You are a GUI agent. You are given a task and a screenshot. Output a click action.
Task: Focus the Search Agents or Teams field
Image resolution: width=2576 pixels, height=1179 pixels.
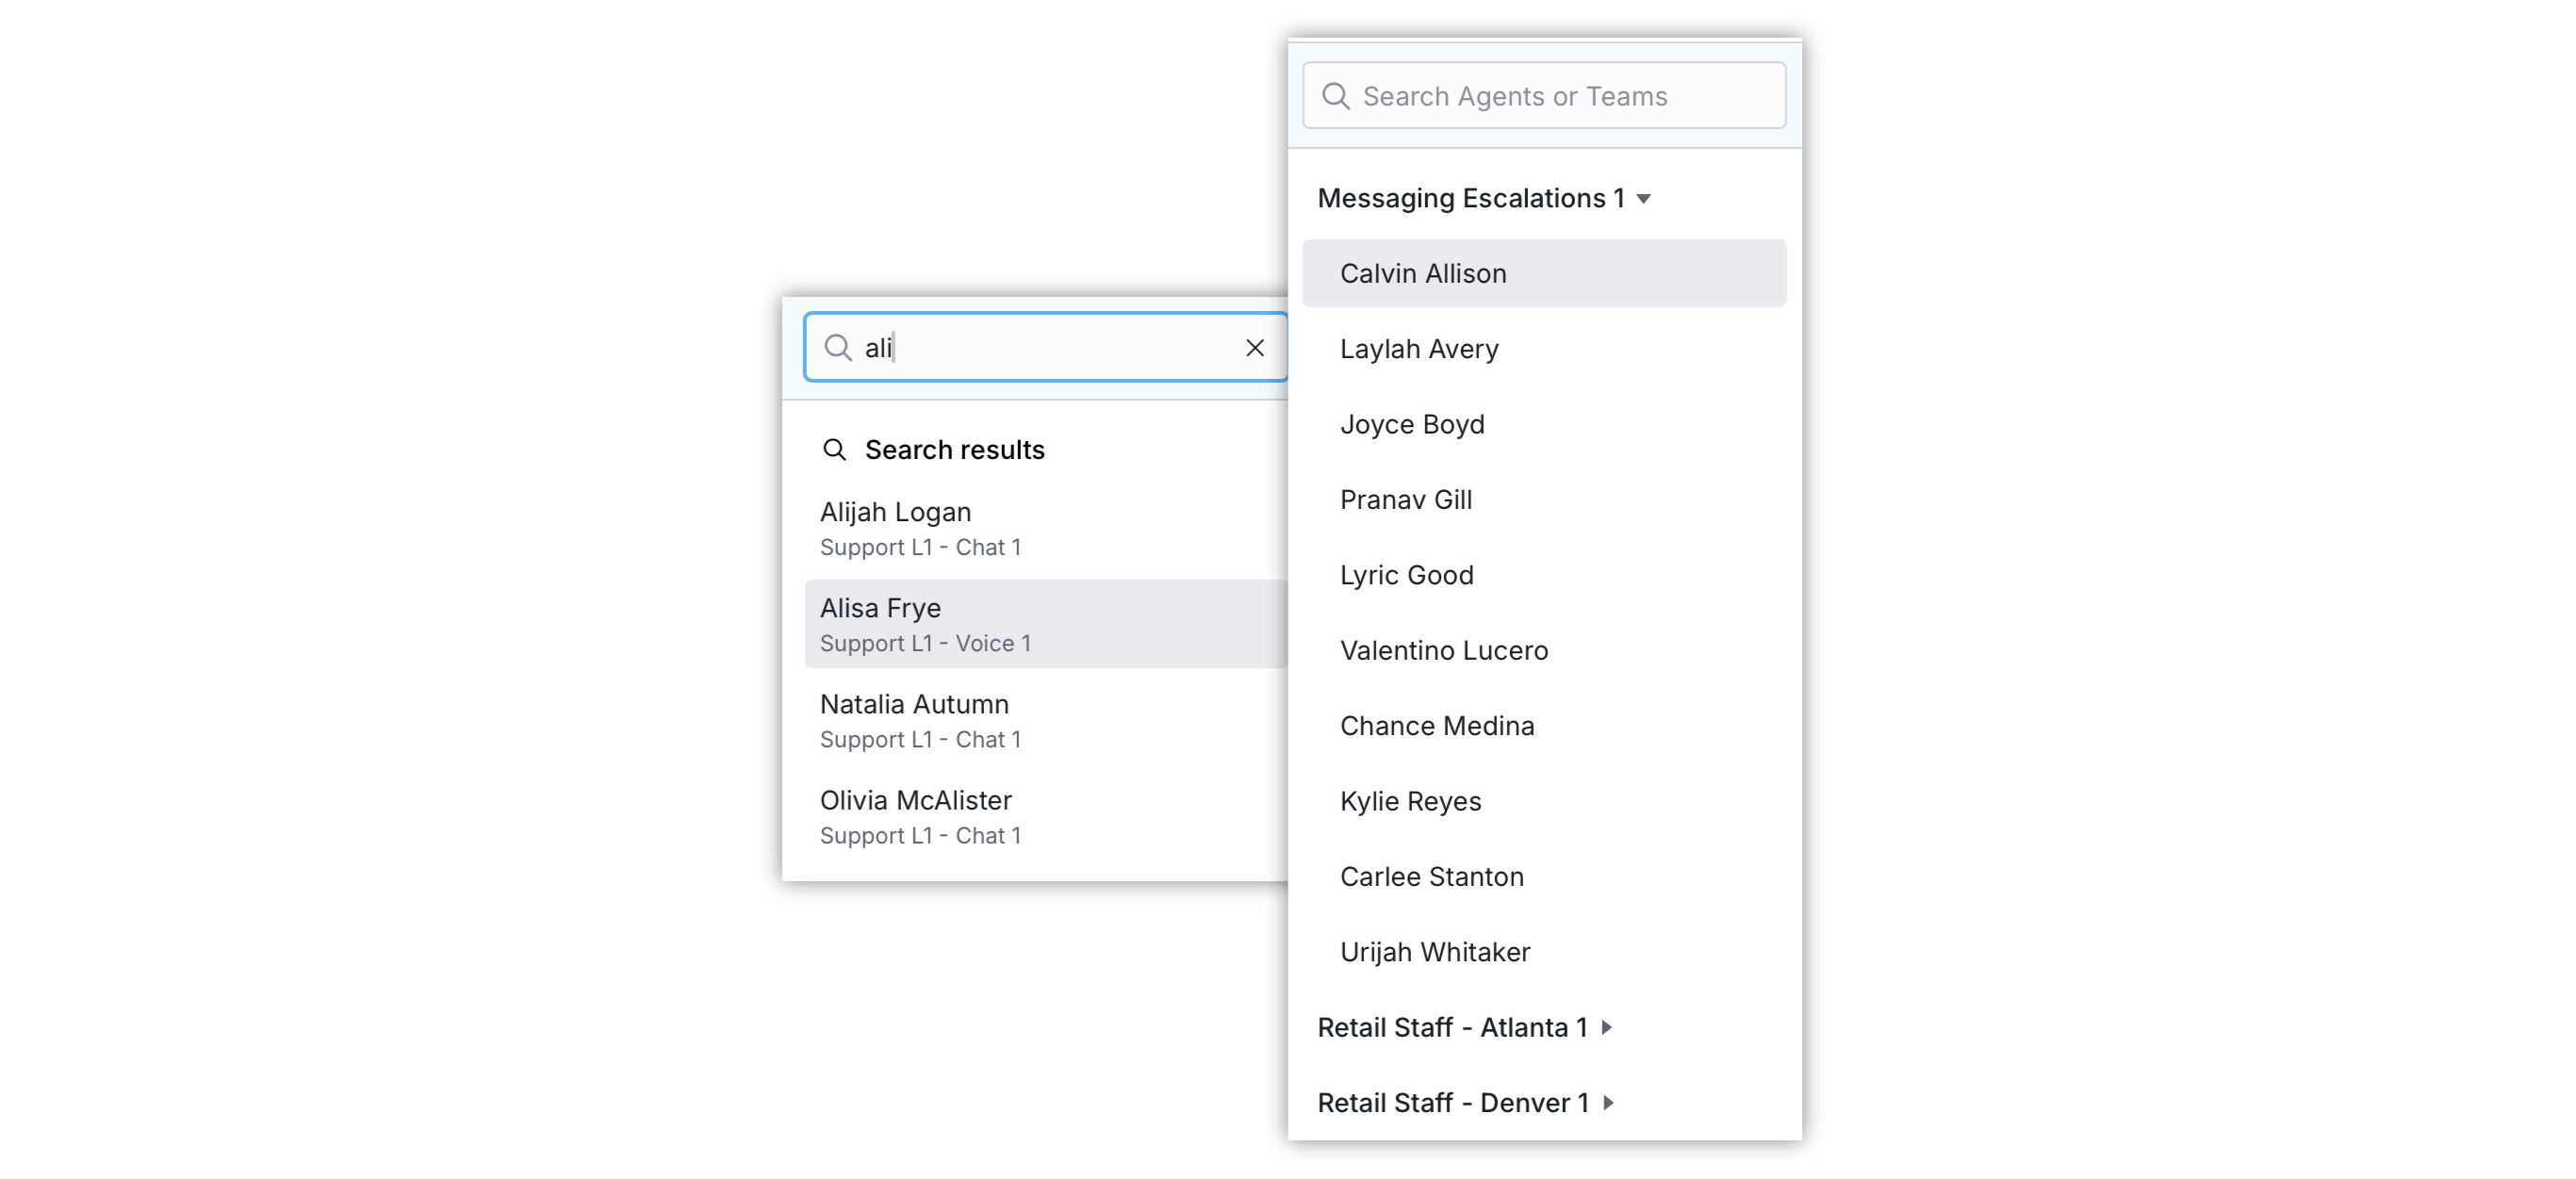1544,96
